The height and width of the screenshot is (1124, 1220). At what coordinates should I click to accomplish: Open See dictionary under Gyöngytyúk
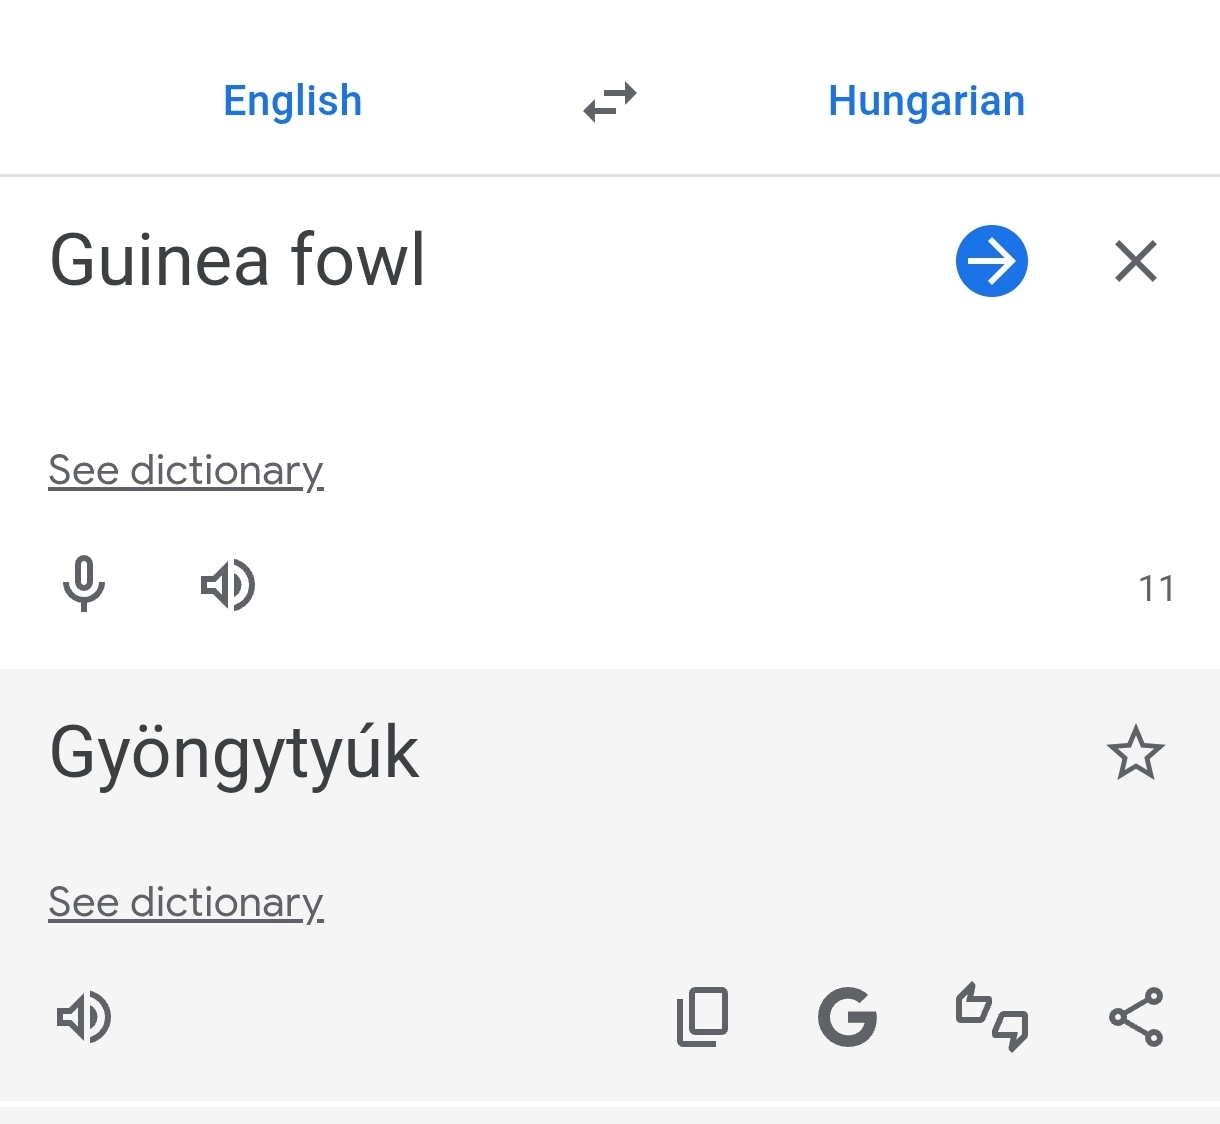tap(186, 902)
